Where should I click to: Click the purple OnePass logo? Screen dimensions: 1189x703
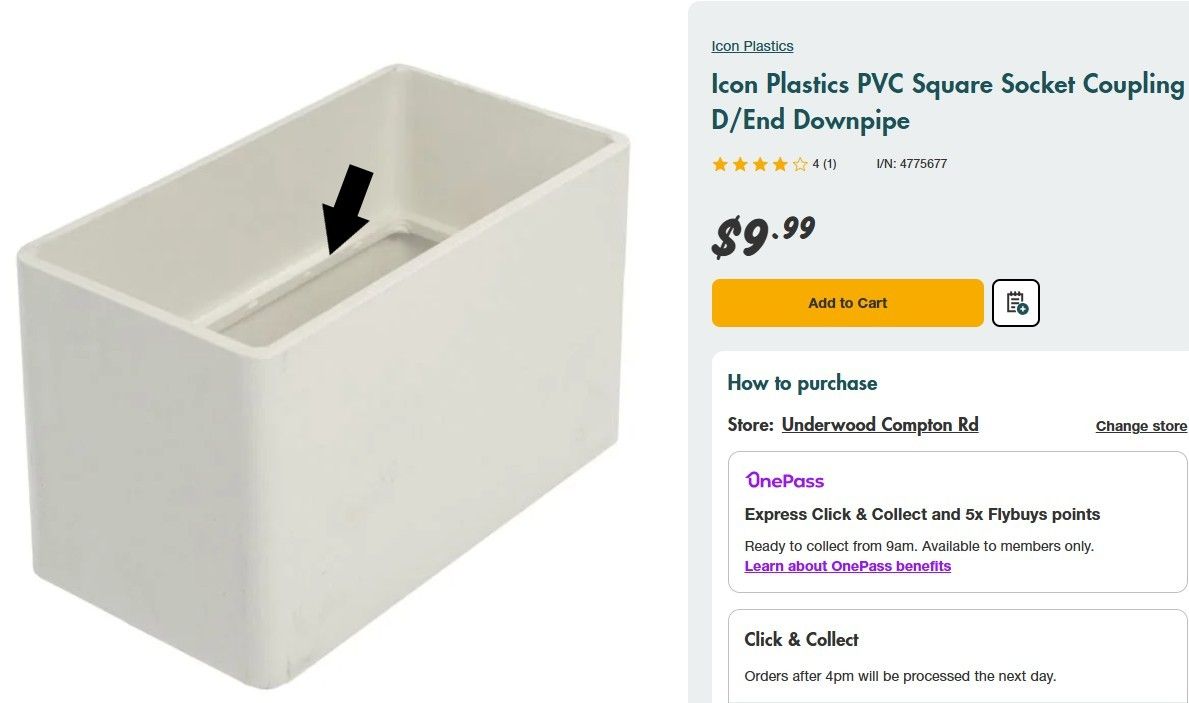785,481
